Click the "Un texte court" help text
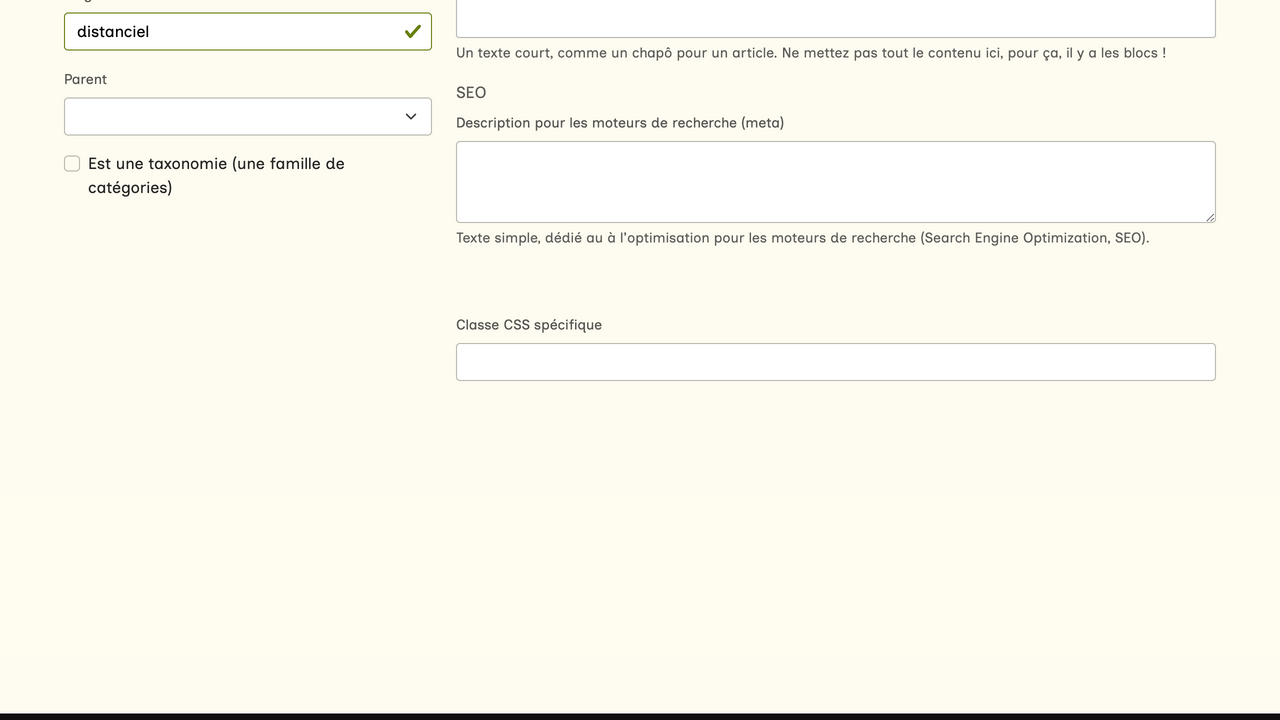 (810, 53)
